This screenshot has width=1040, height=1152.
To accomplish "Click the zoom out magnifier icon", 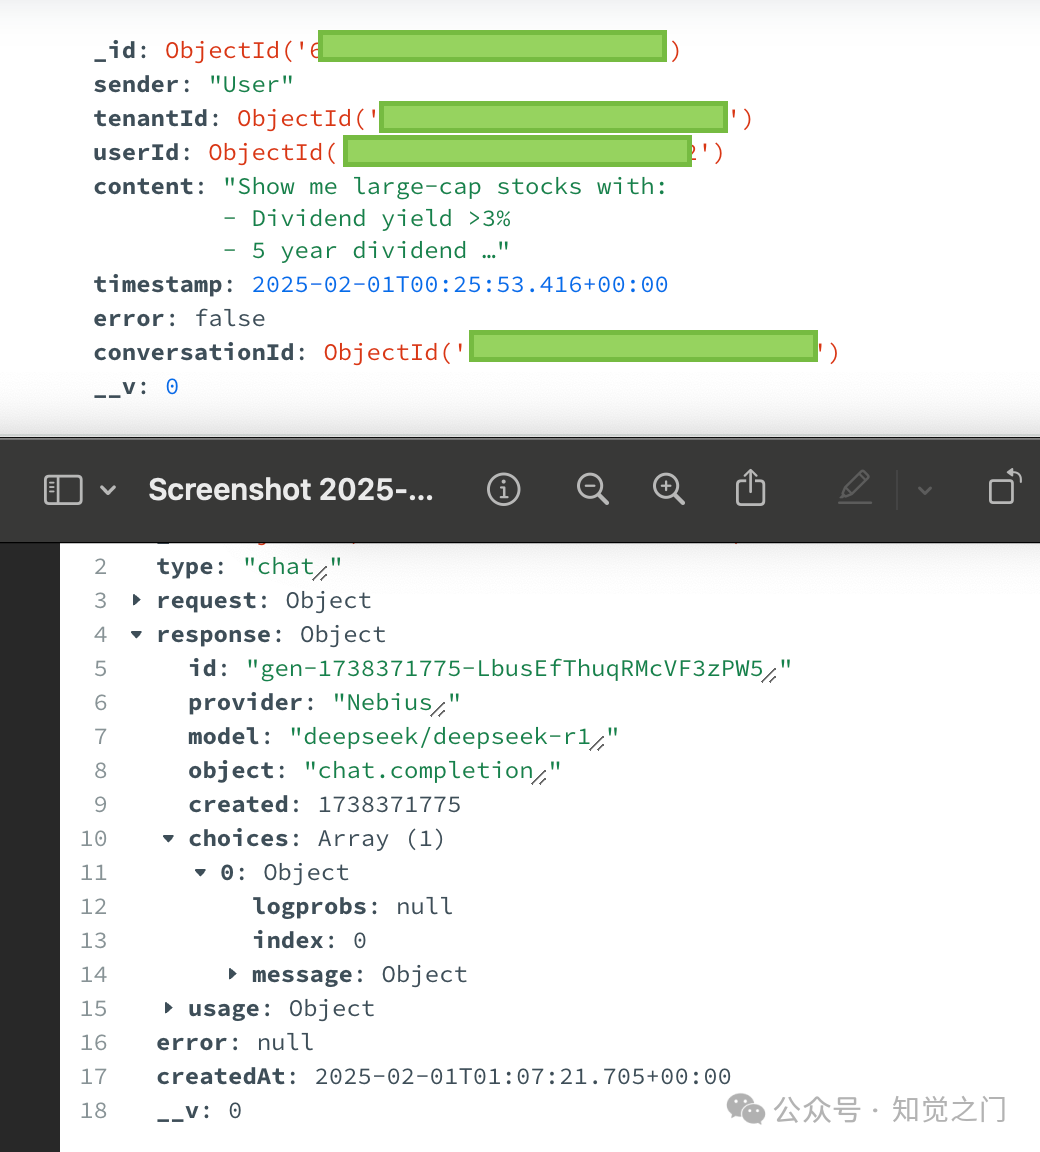I will tap(593, 489).
